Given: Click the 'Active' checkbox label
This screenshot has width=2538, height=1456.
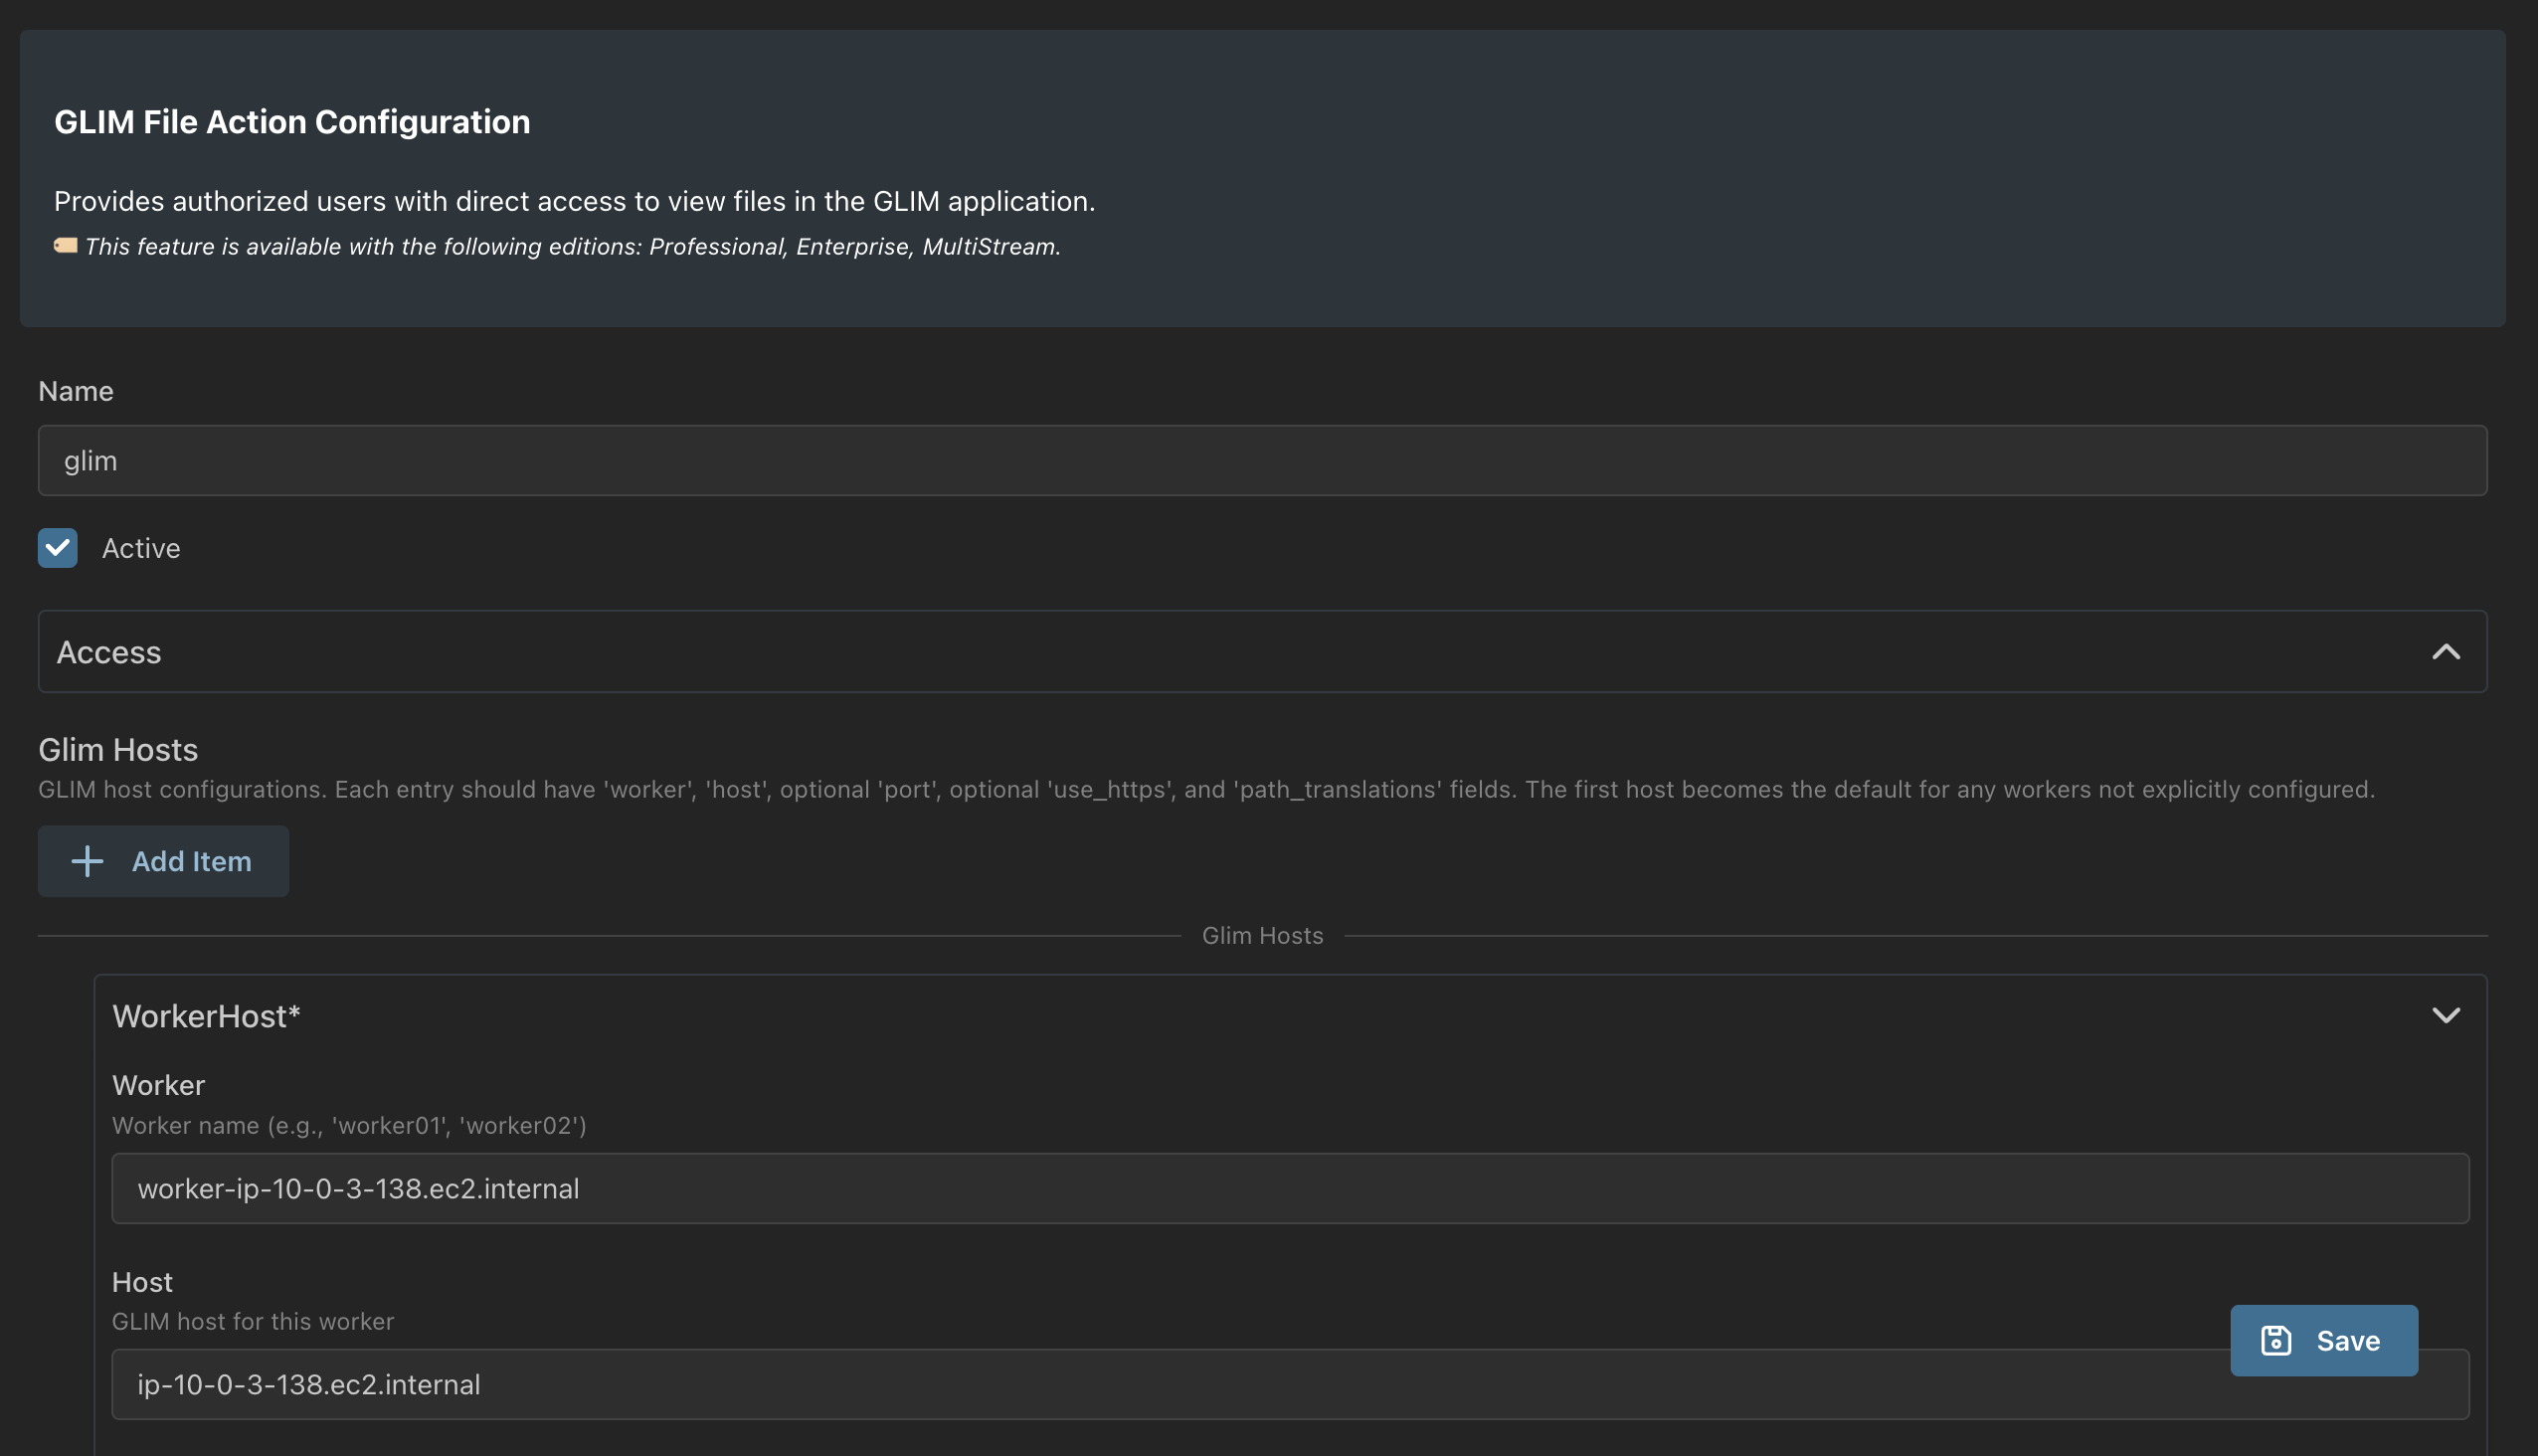Looking at the screenshot, I should click(141, 548).
